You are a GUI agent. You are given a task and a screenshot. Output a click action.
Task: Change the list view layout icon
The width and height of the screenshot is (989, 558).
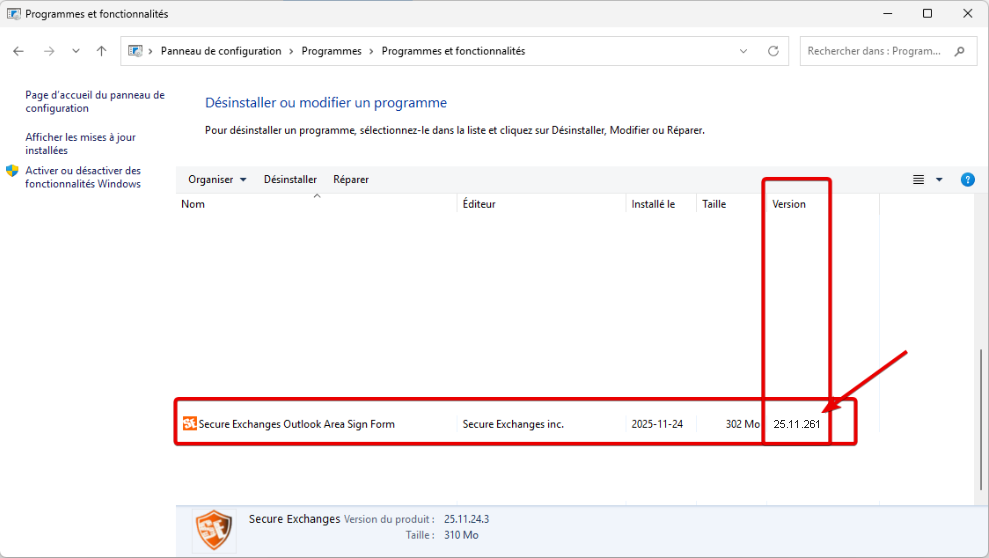pyautogui.click(x=918, y=180)
